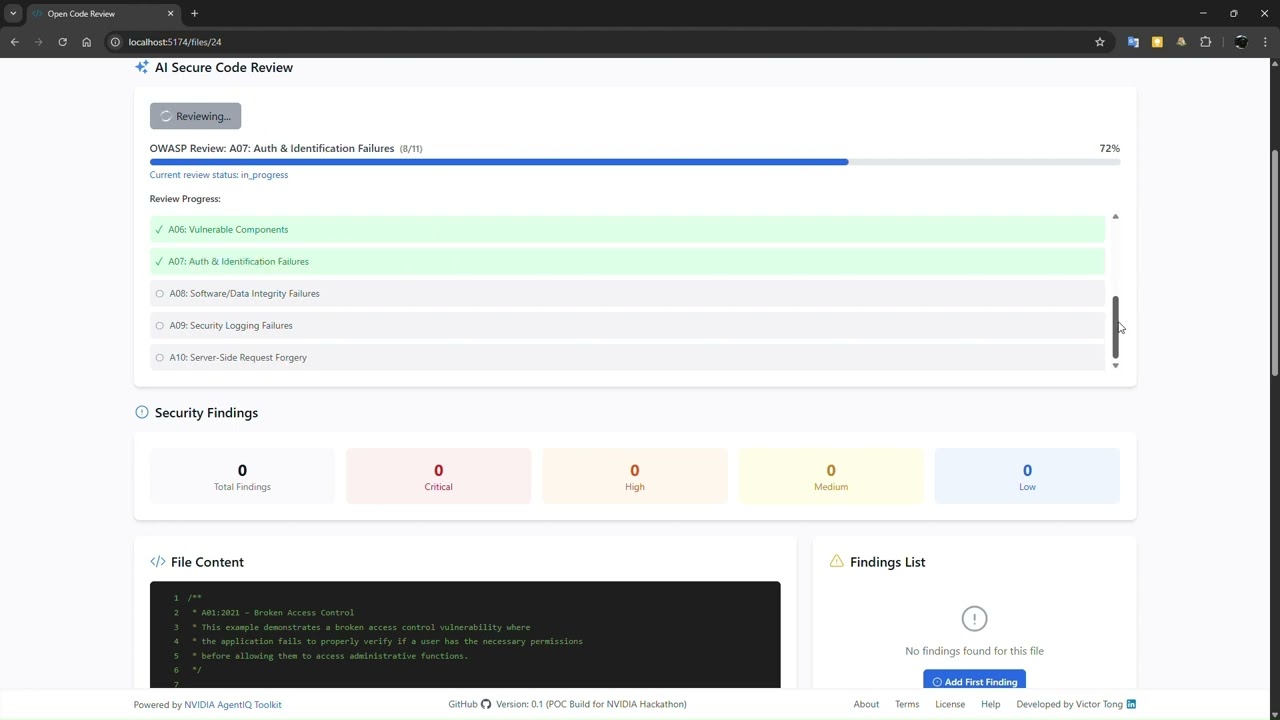Image resolution: width=1280 pixels, height=720 pixels.
Task: Open the tab search dropdown arrow
Action: coord(13,14)
